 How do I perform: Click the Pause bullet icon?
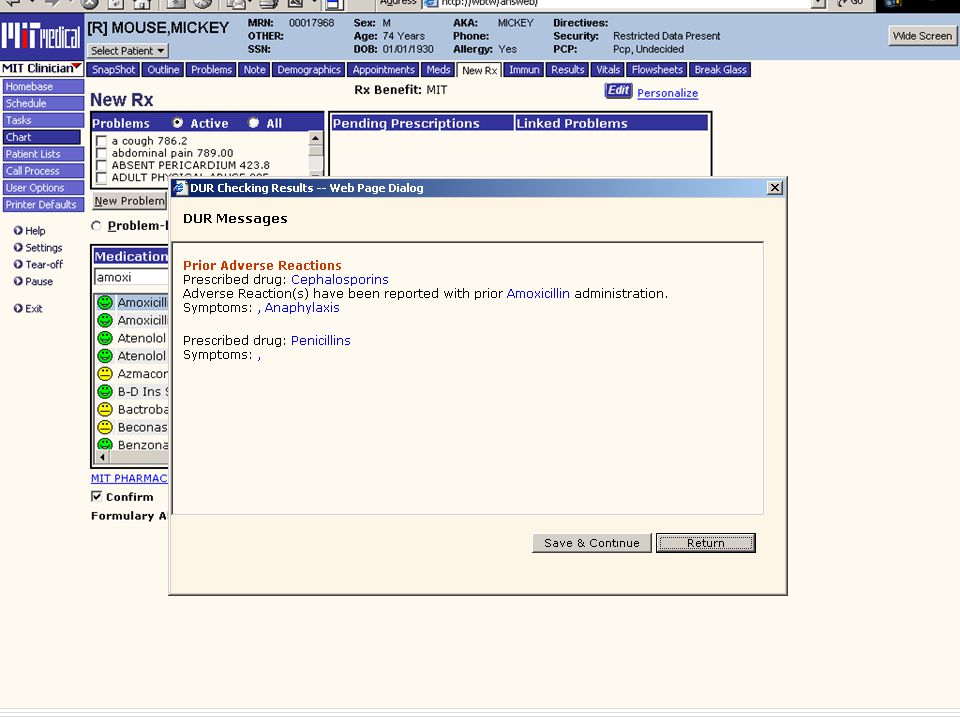point(18,281)
